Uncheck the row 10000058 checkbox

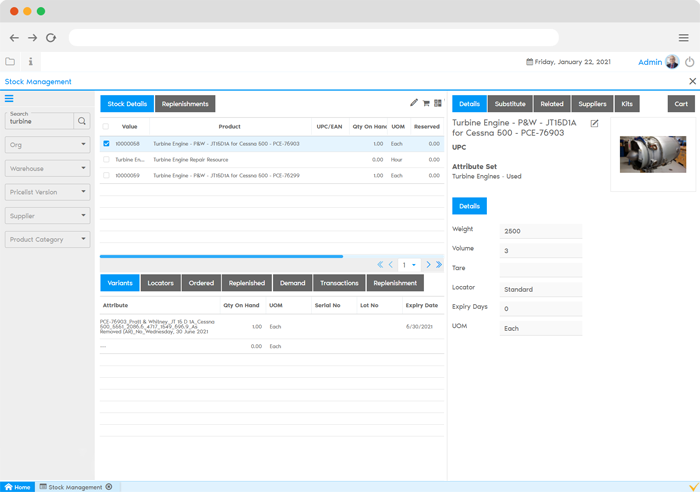106,143
